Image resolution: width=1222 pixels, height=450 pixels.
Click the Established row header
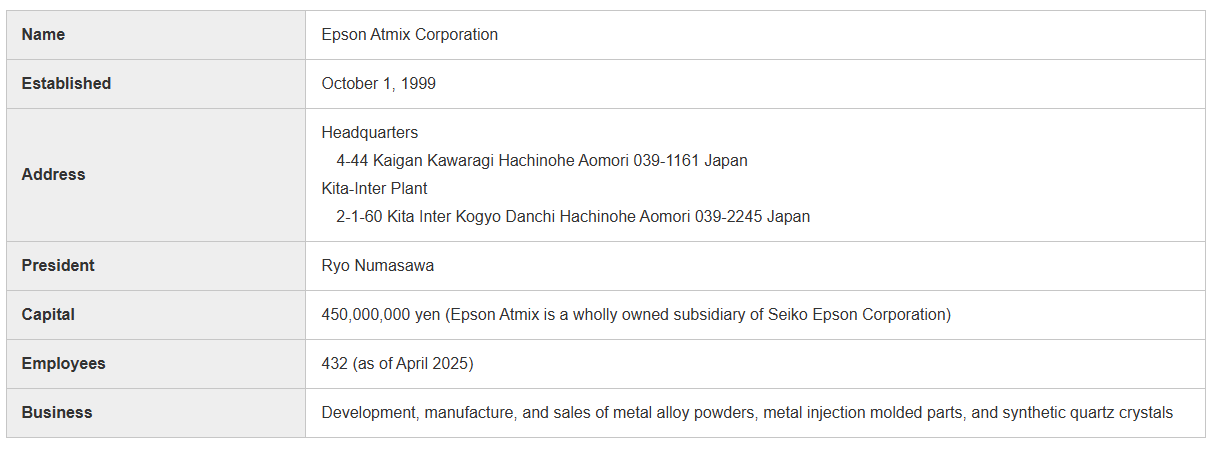click(x=66, y=84)
